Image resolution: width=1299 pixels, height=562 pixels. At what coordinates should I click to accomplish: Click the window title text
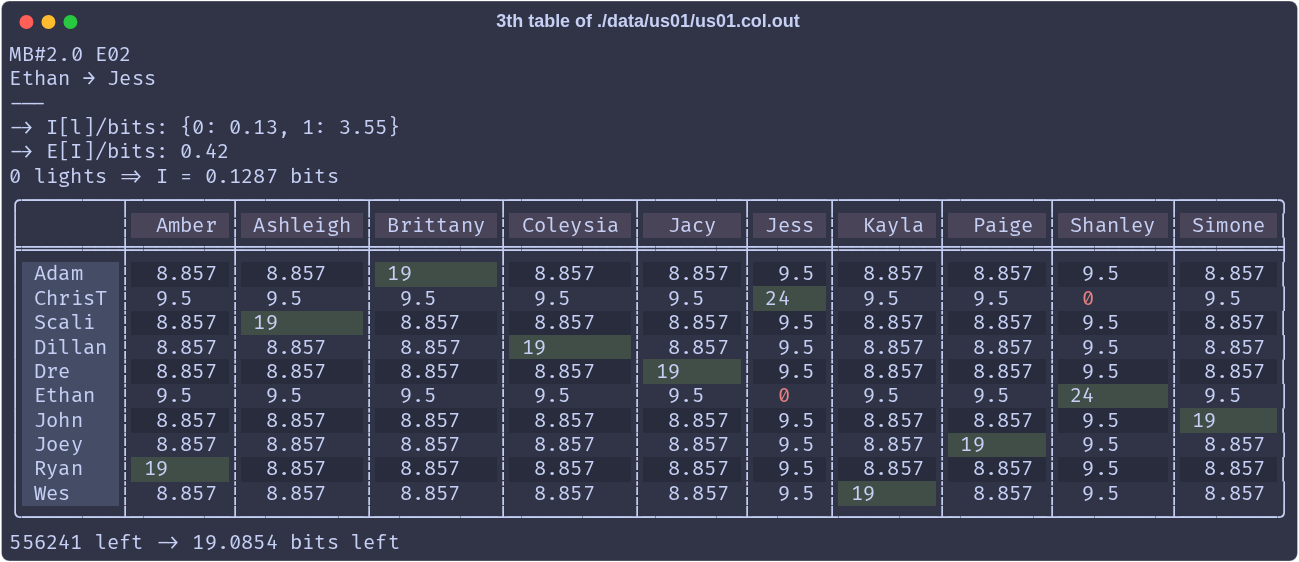pos(648,21)
